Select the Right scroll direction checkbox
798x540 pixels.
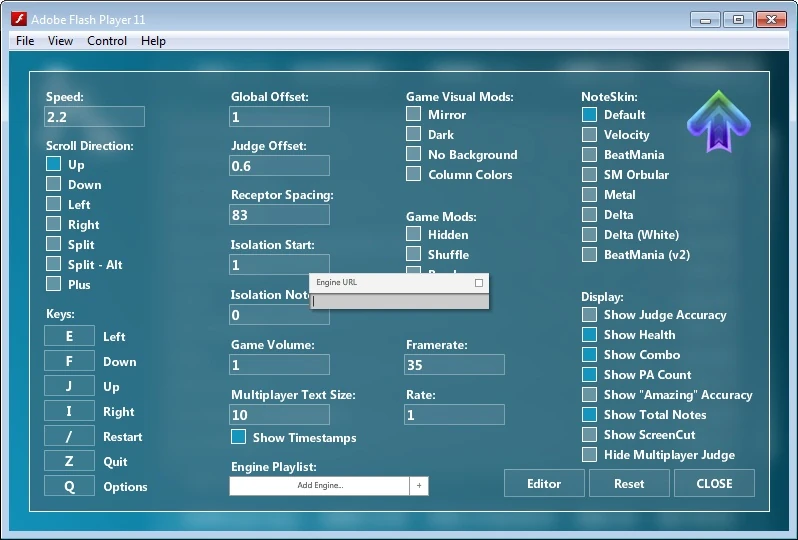[53, 224]
